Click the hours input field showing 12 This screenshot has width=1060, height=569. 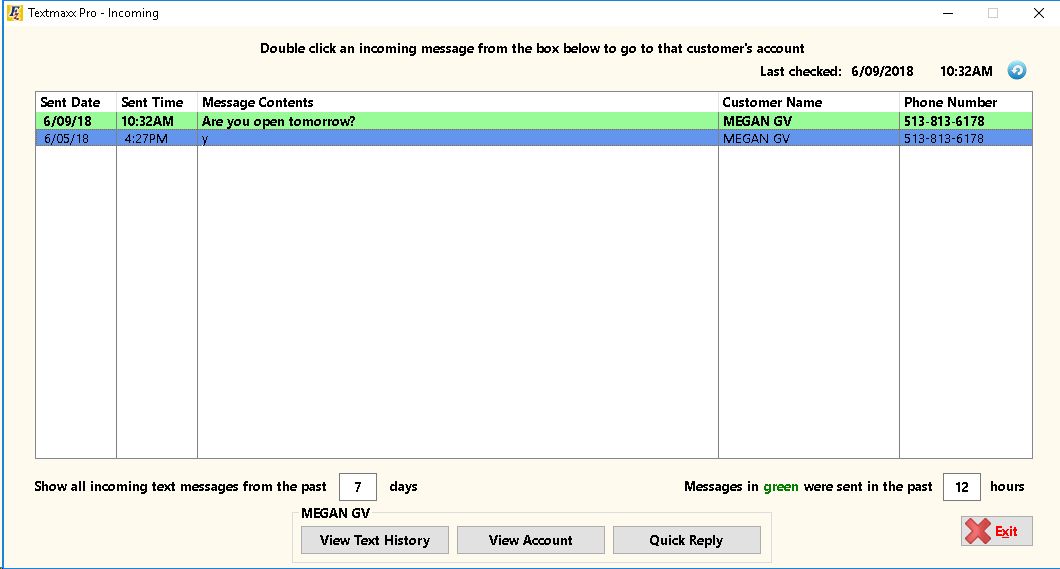pos(961,487)
